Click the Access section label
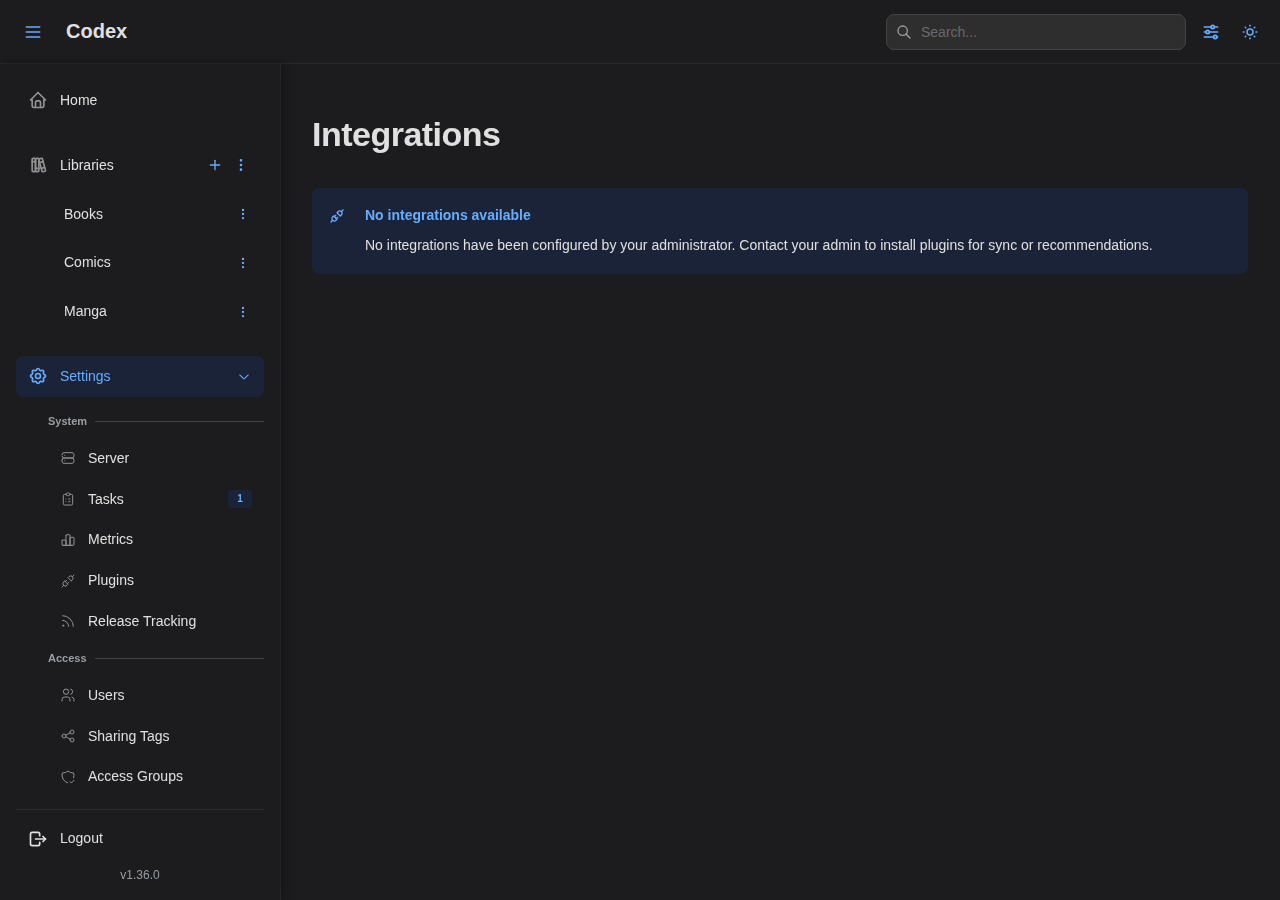The height and width of the screenshot is (900, 1280). (x=67, y=658)
